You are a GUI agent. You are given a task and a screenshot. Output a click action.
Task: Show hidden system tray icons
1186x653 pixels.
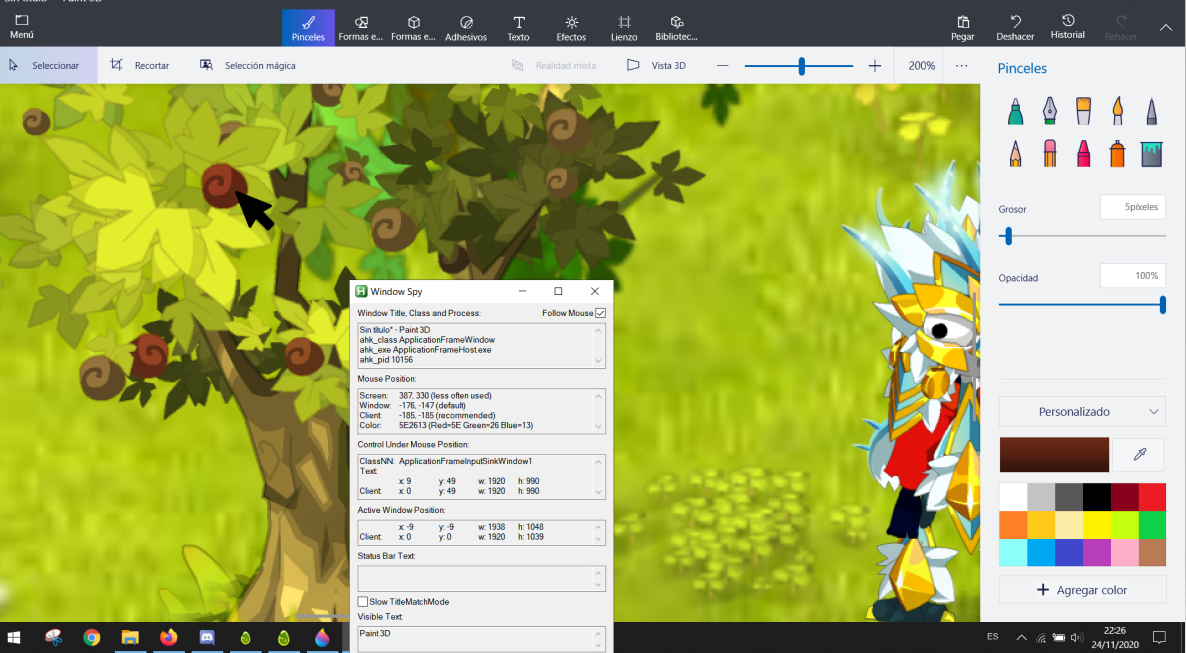(1021, 637)
